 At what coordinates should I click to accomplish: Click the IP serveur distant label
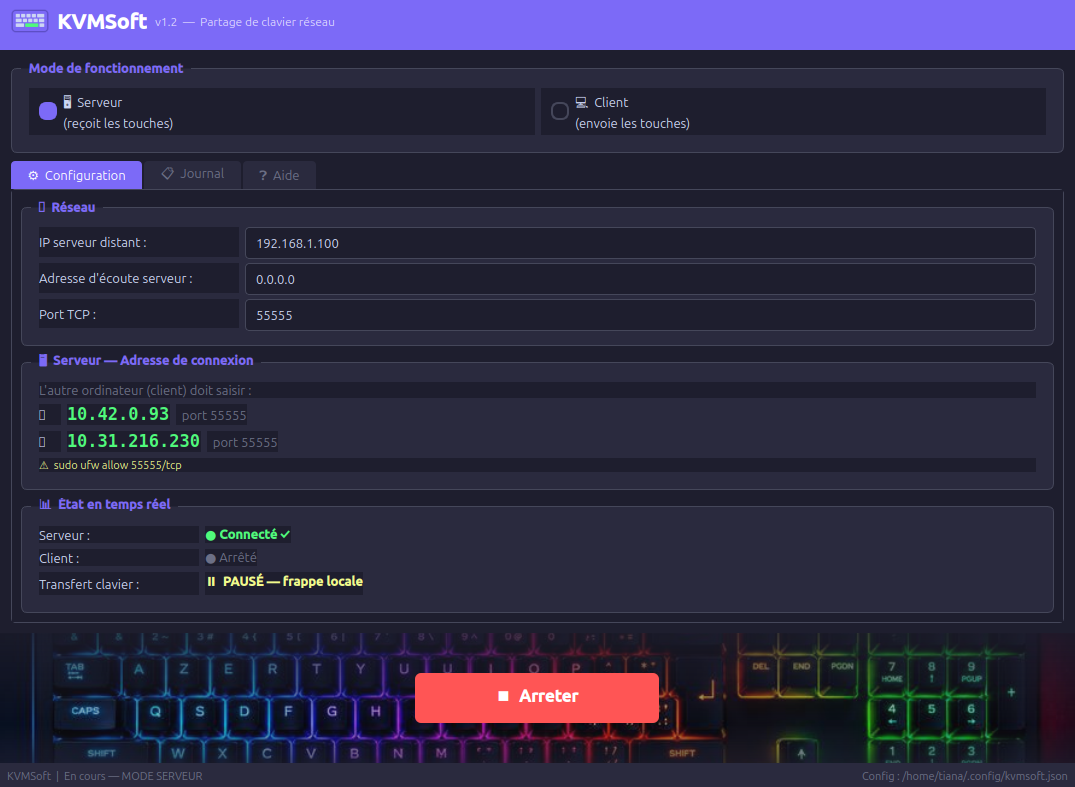point(93,242)
